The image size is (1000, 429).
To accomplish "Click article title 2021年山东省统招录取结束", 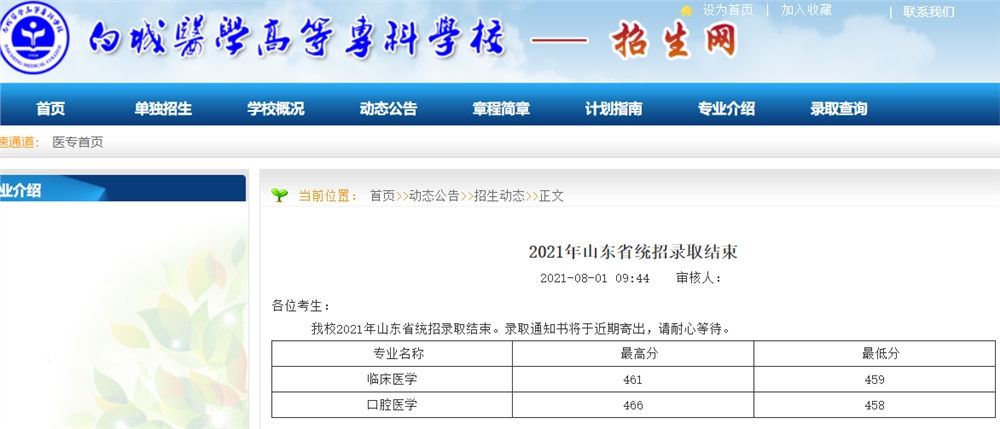I will click(x=633, y=252).
